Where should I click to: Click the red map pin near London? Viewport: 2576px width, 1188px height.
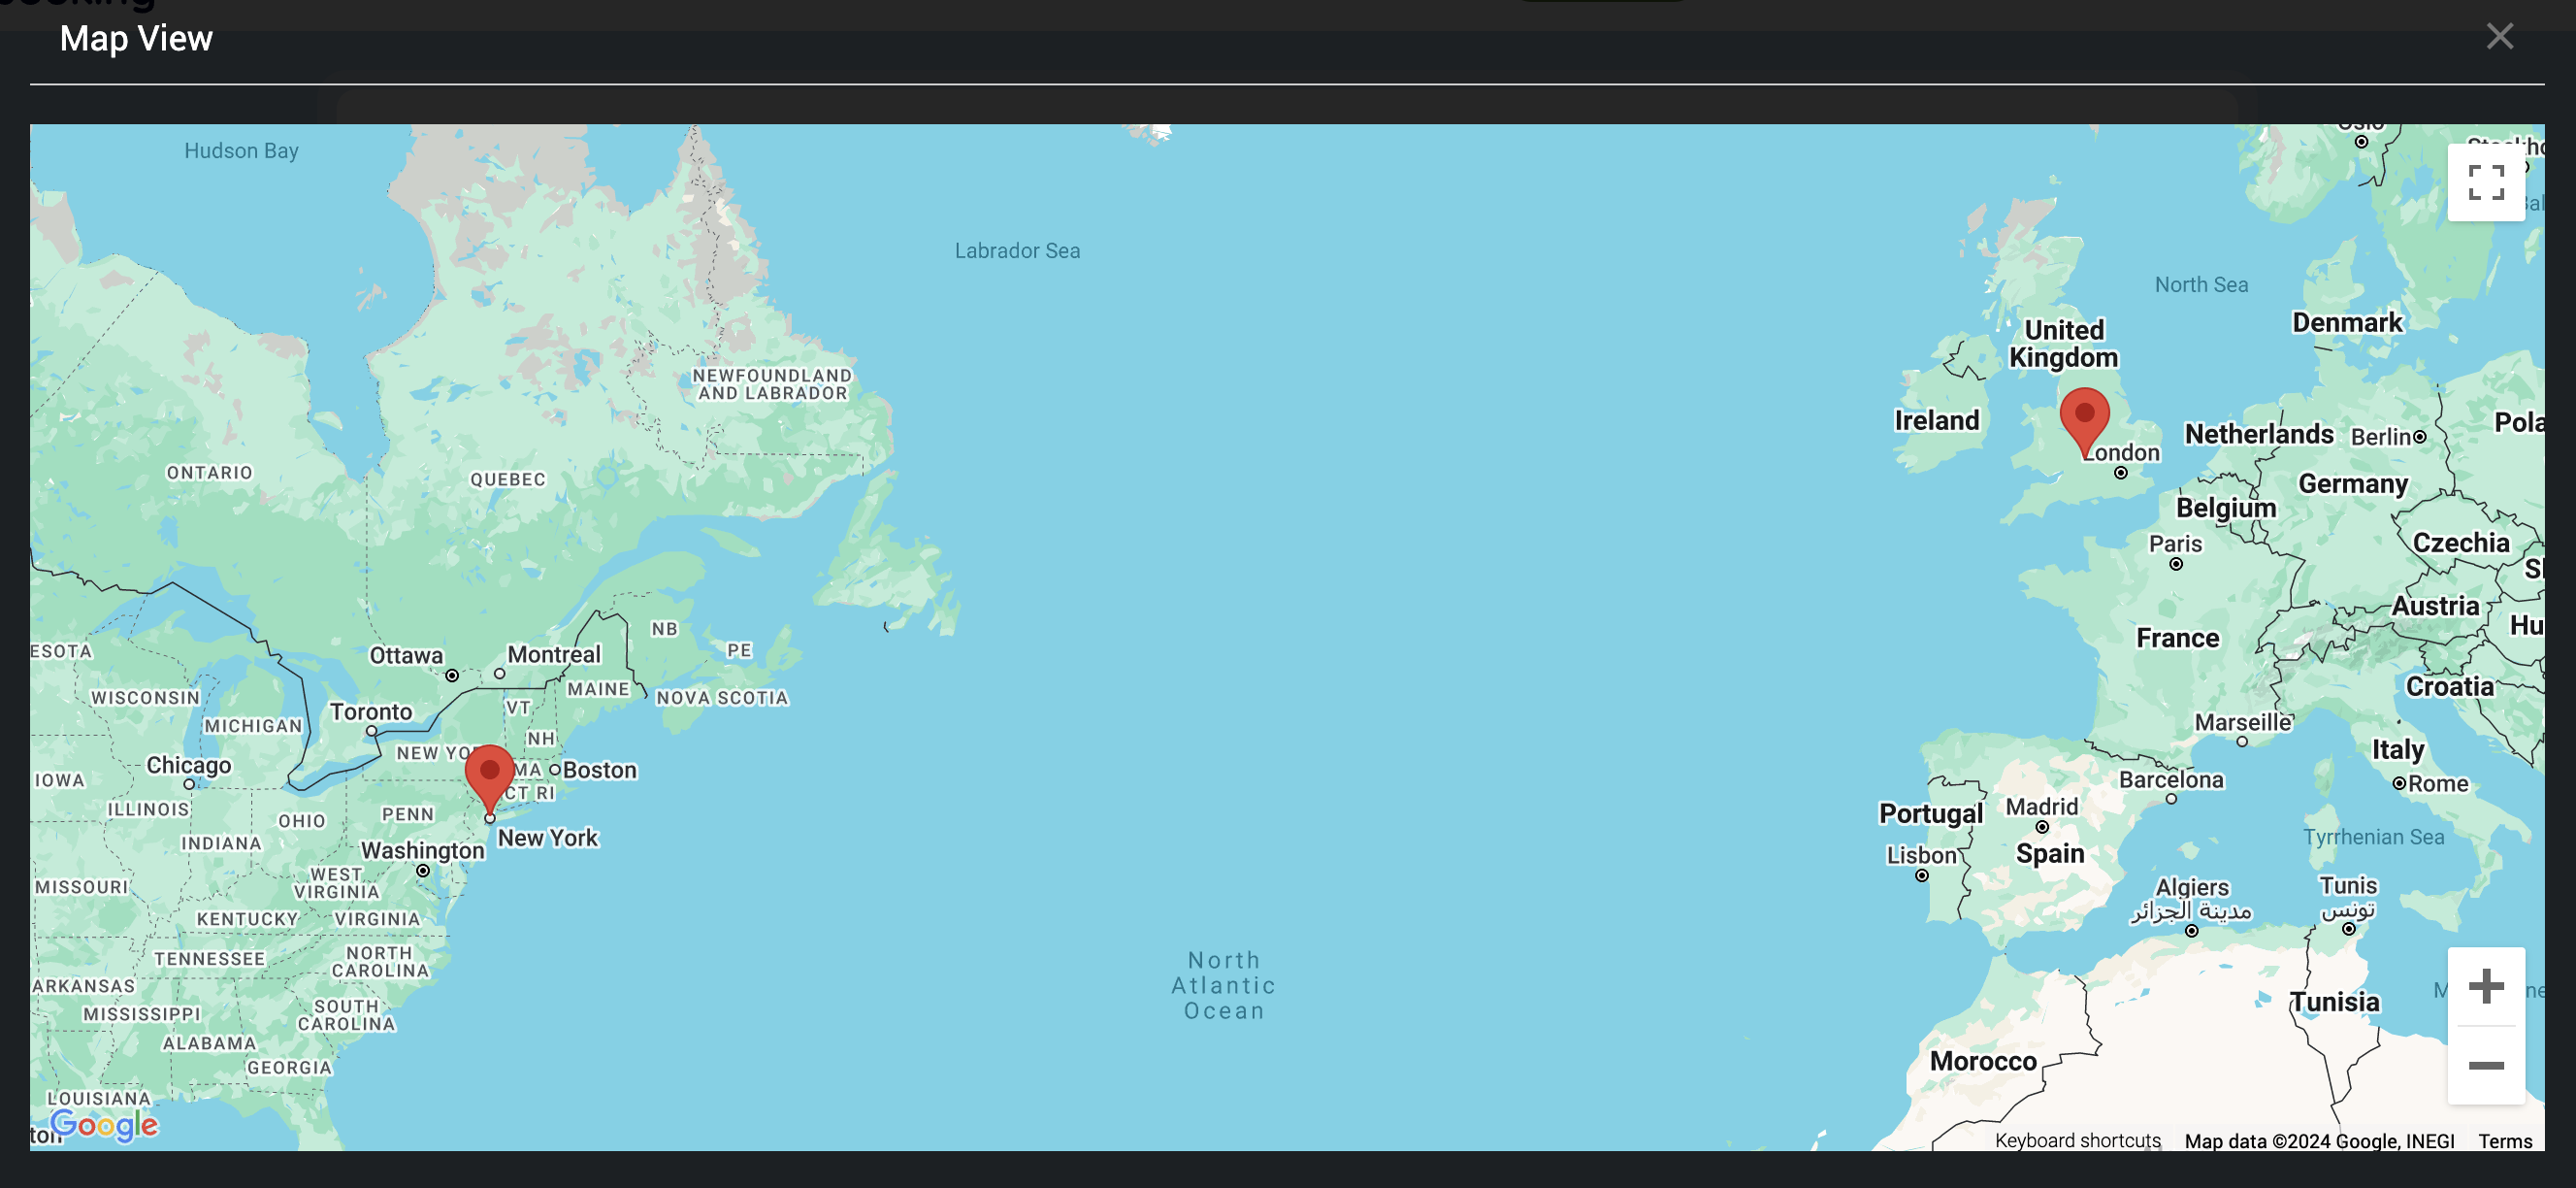point(2084,417)
